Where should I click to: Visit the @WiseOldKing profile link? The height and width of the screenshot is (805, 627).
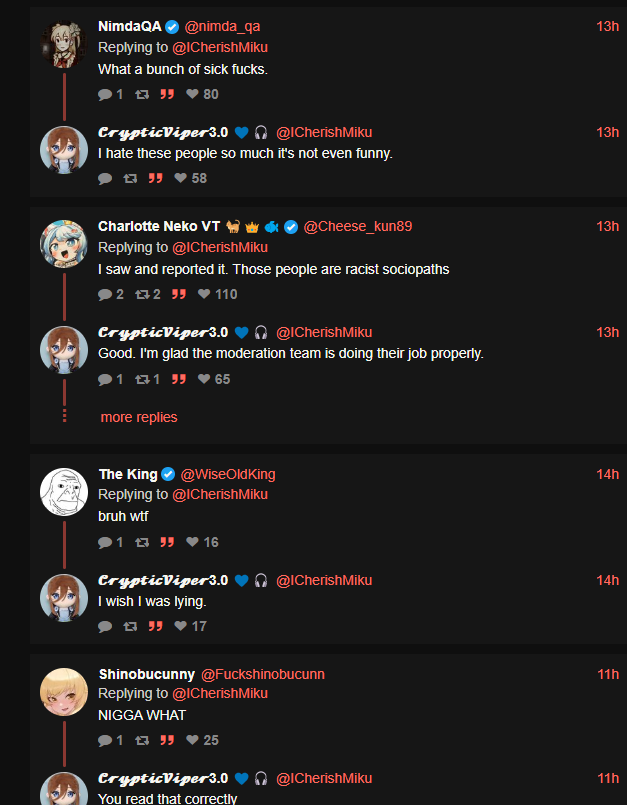tap(228, 474)
